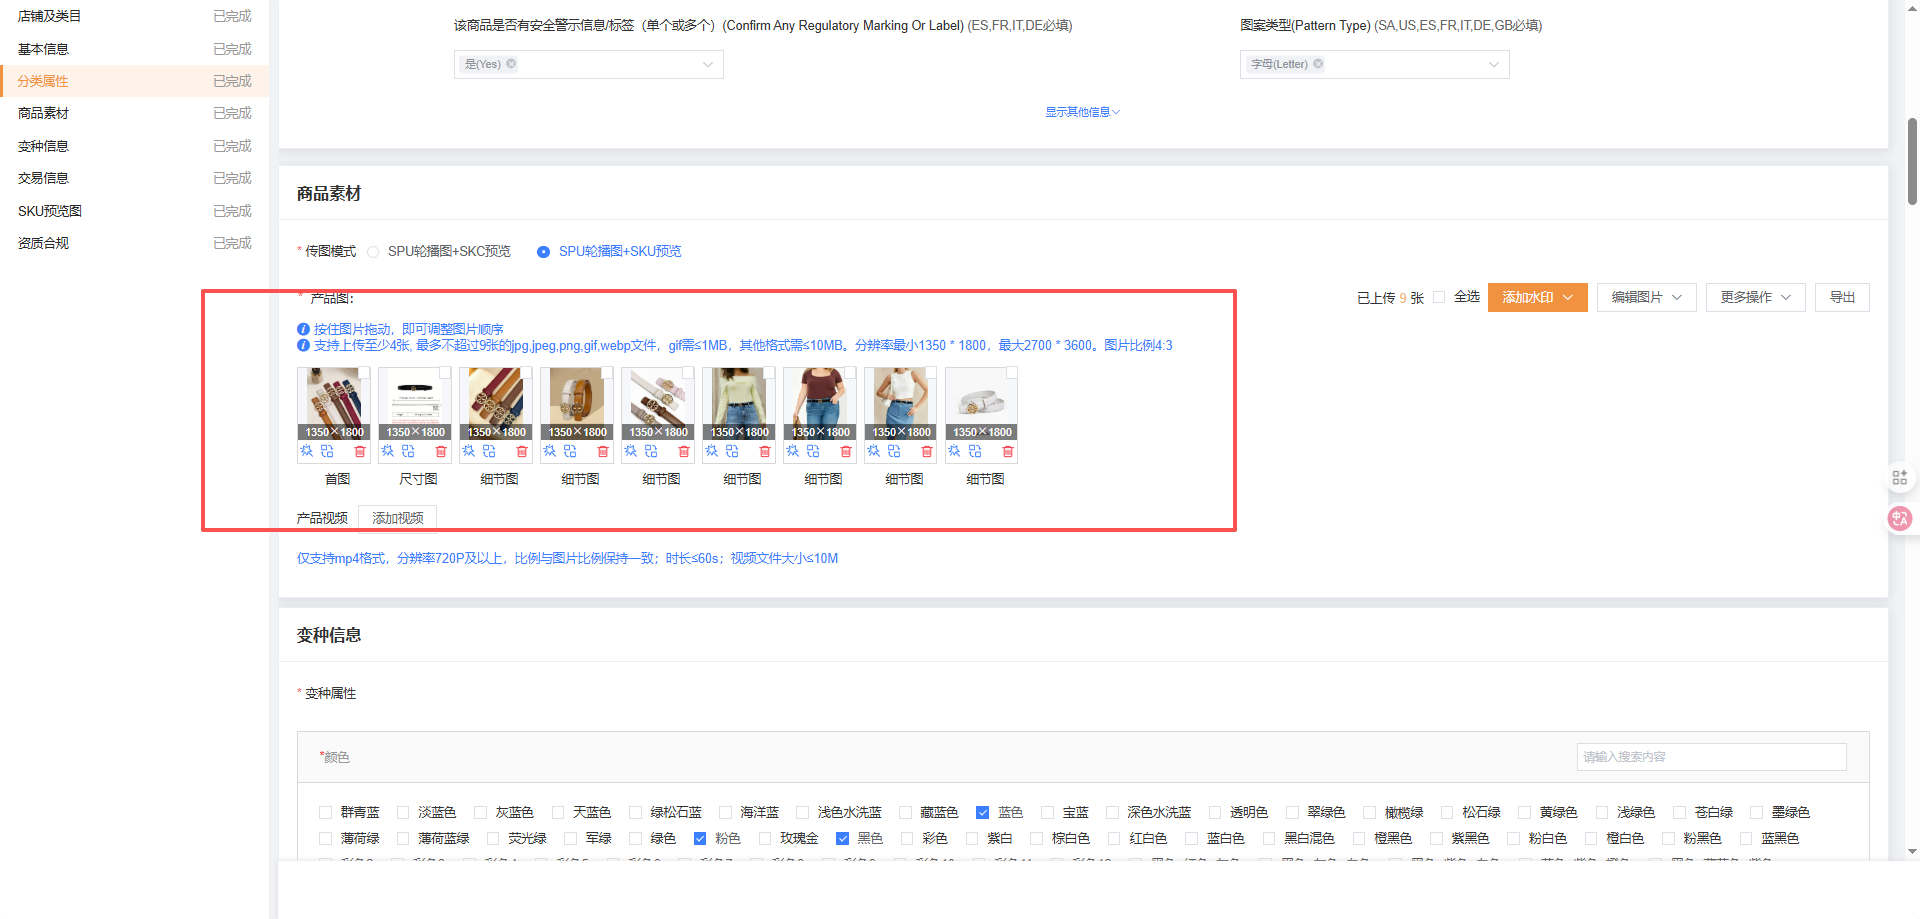
Task: Open the 添加水印 dropdown
Action: 1537,298
